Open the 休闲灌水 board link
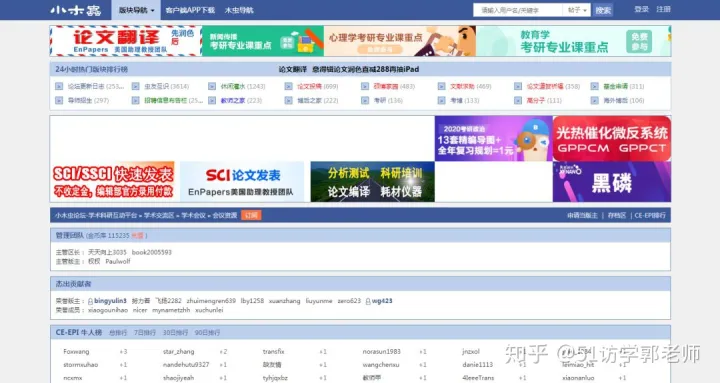The height and width of the screenshot is (383, 720). pyautogui.click(x=233, y=86)
